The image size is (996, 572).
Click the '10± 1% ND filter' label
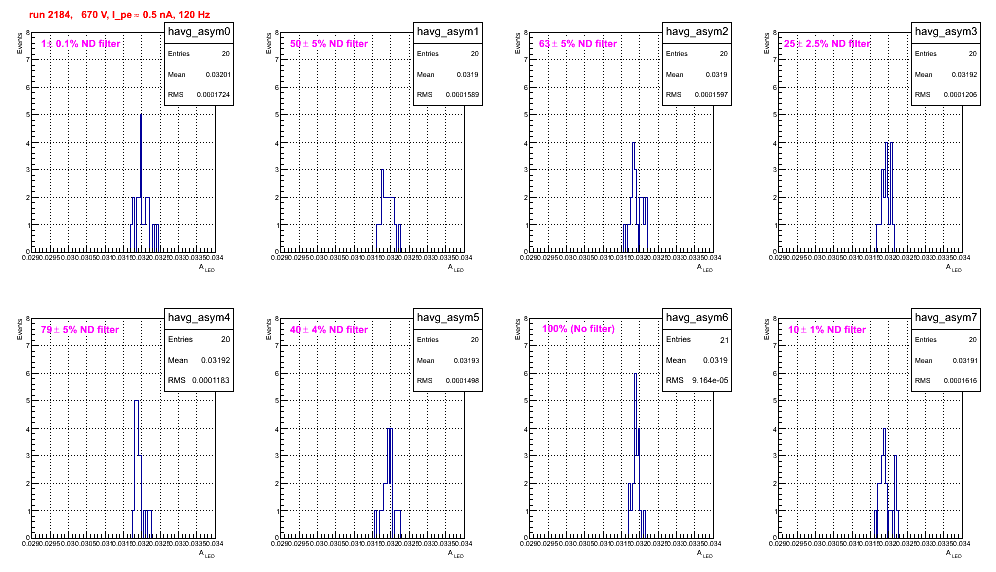(x=827, y=330)
